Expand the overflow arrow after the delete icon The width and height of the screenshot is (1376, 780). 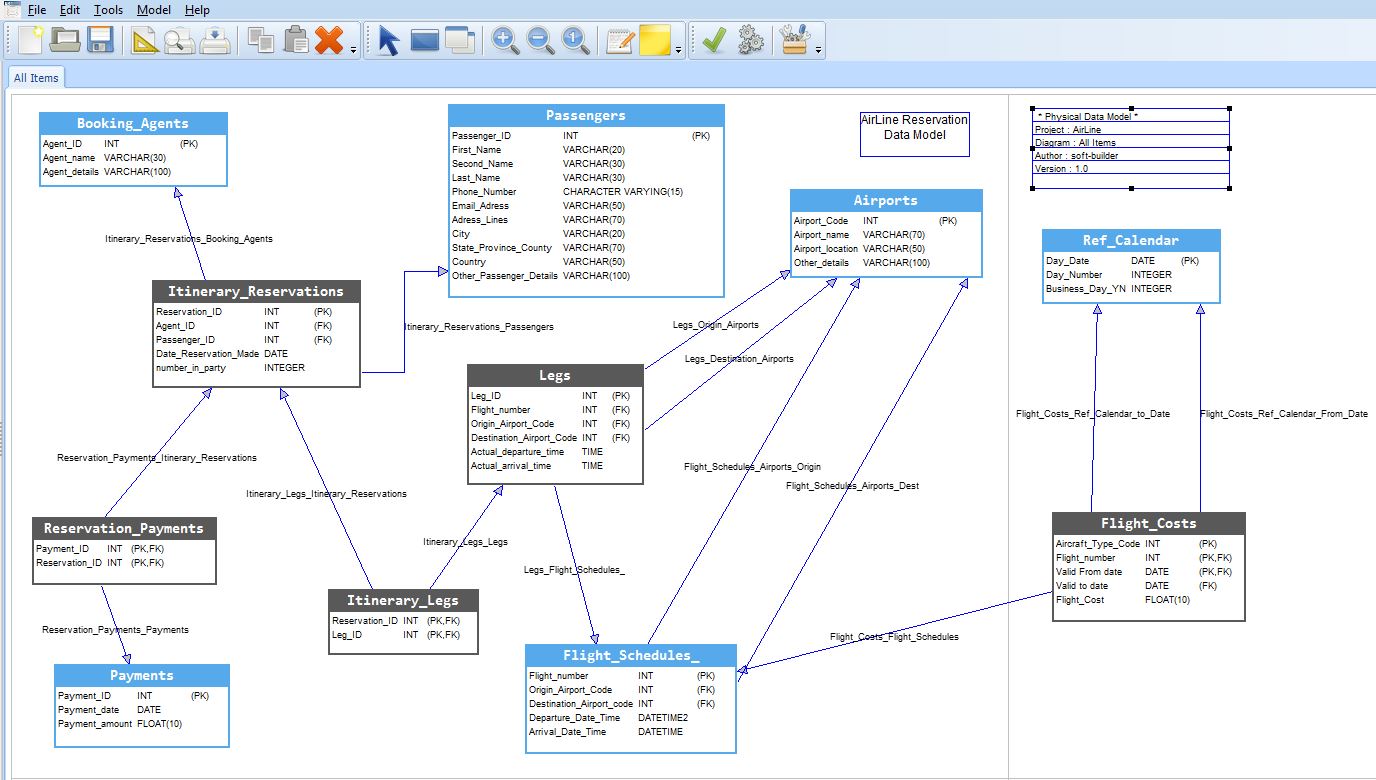tap(354, 50)
